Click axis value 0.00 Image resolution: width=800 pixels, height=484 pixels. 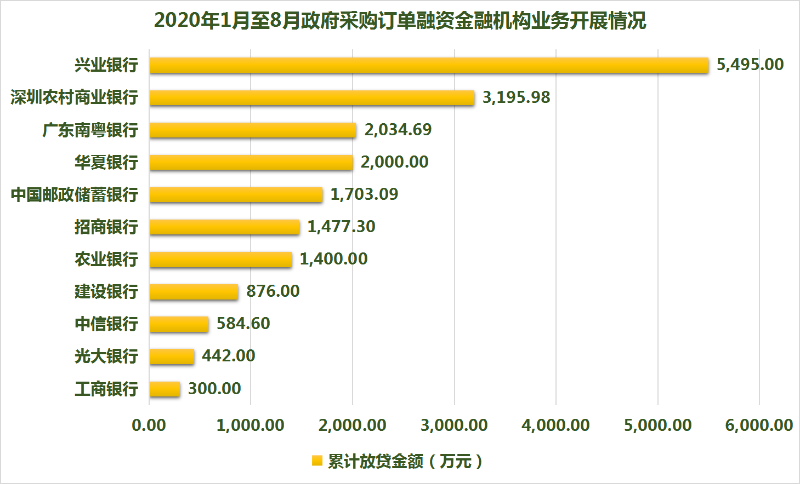pos(149,425)
